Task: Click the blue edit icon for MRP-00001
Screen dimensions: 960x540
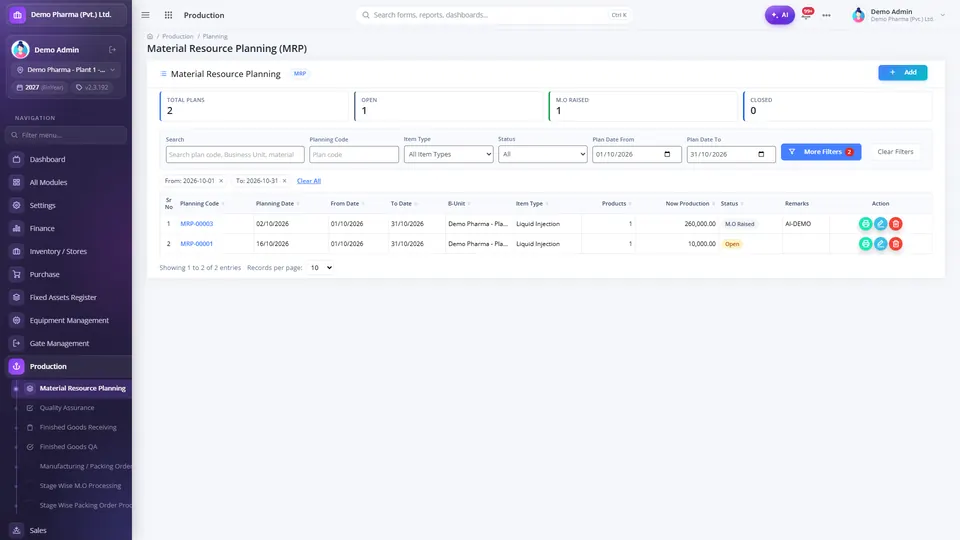Action: (x=880, y=244)
